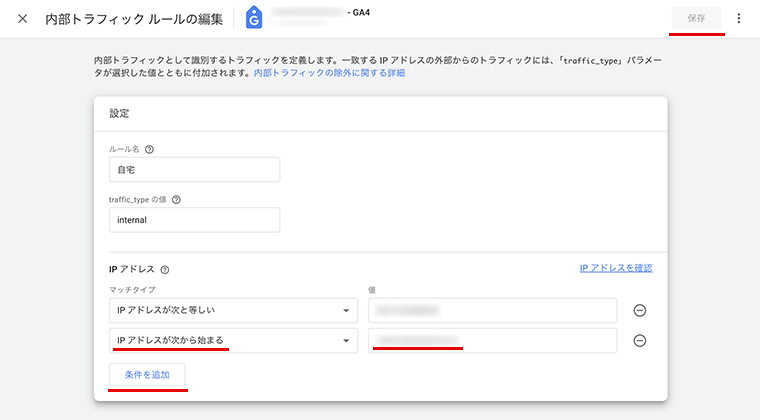Focus value field for 次と等しい condition

pyautogui.click(x=492, y=310)
